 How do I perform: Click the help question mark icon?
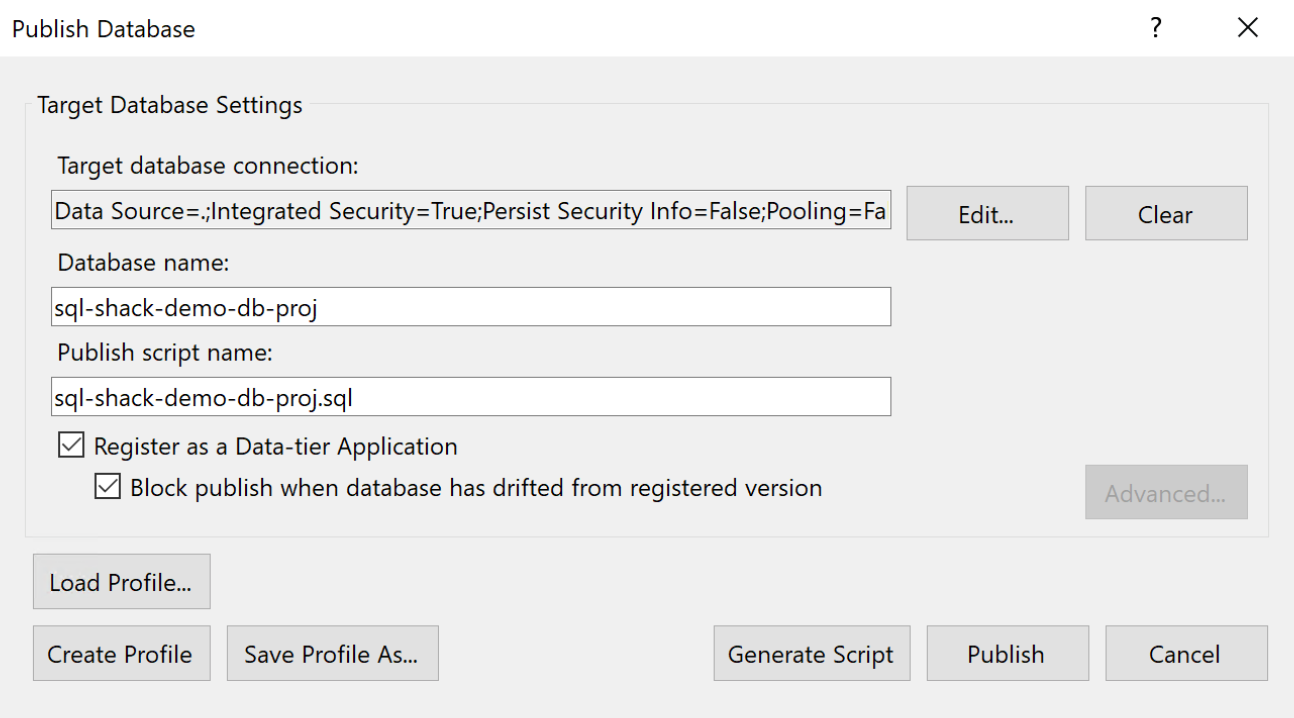[1155, 28]
